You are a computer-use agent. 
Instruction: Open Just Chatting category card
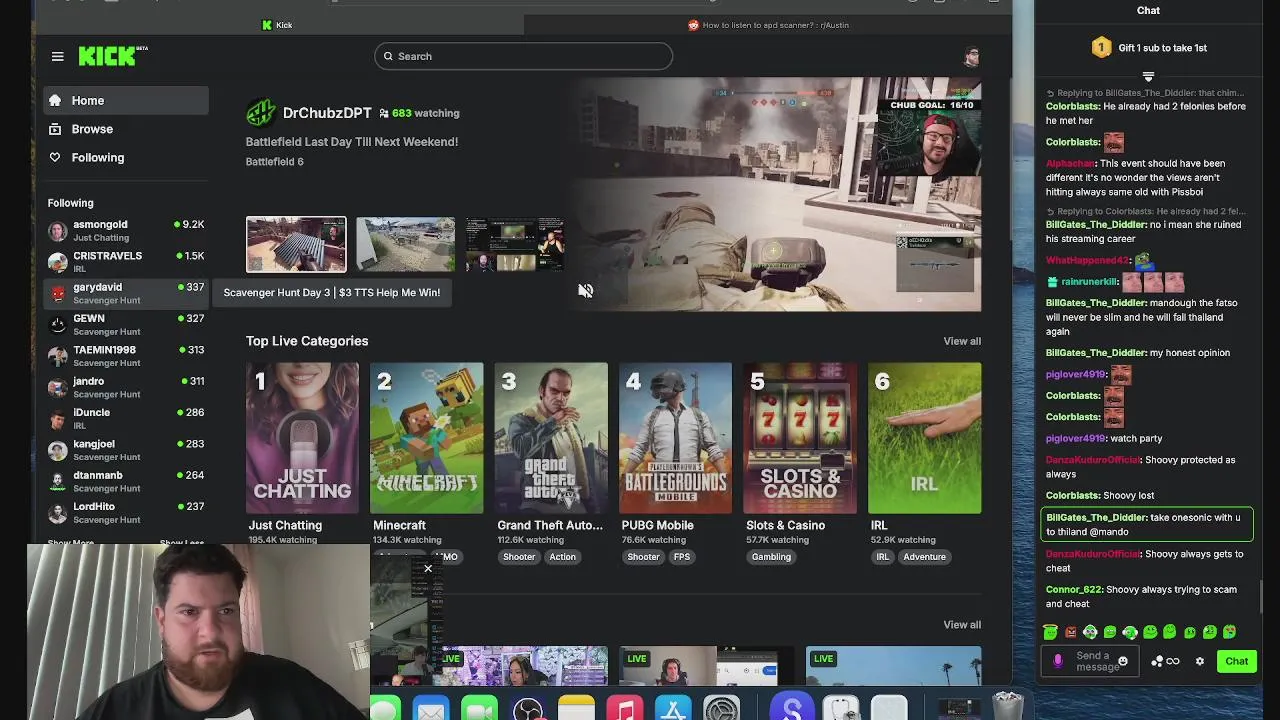(x=302, y=438)
